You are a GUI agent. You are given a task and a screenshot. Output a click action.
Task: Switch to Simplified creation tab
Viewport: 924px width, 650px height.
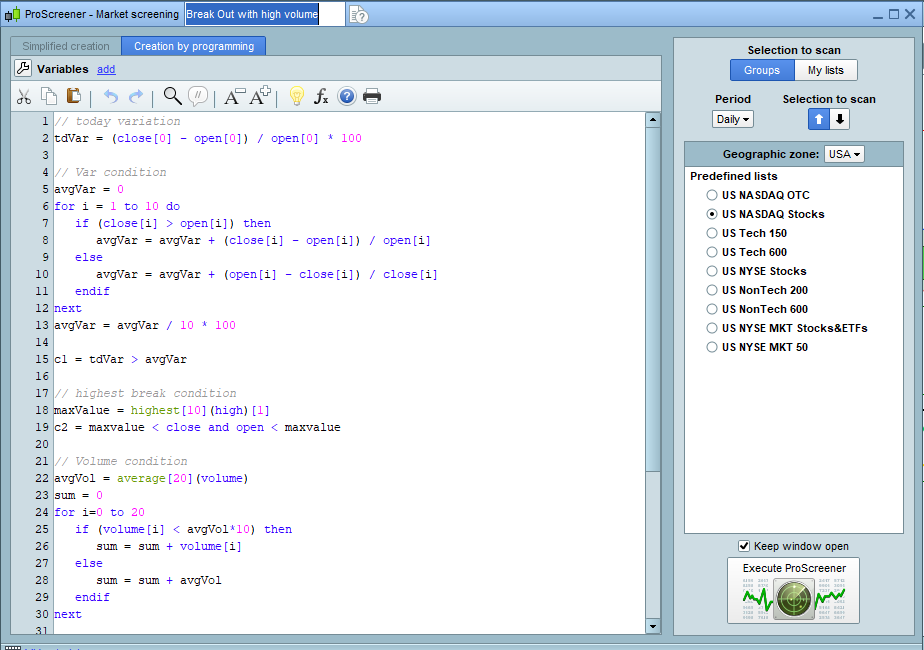(66, 46)
